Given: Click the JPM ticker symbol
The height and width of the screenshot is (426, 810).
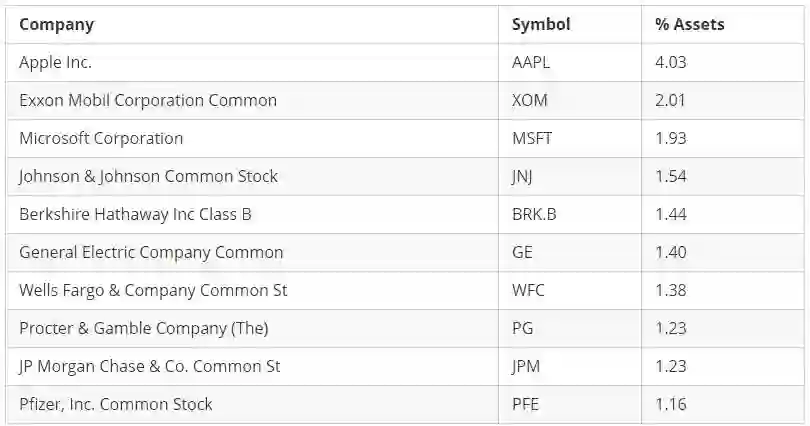Looking at the screenshot, I should click(526, 366).
